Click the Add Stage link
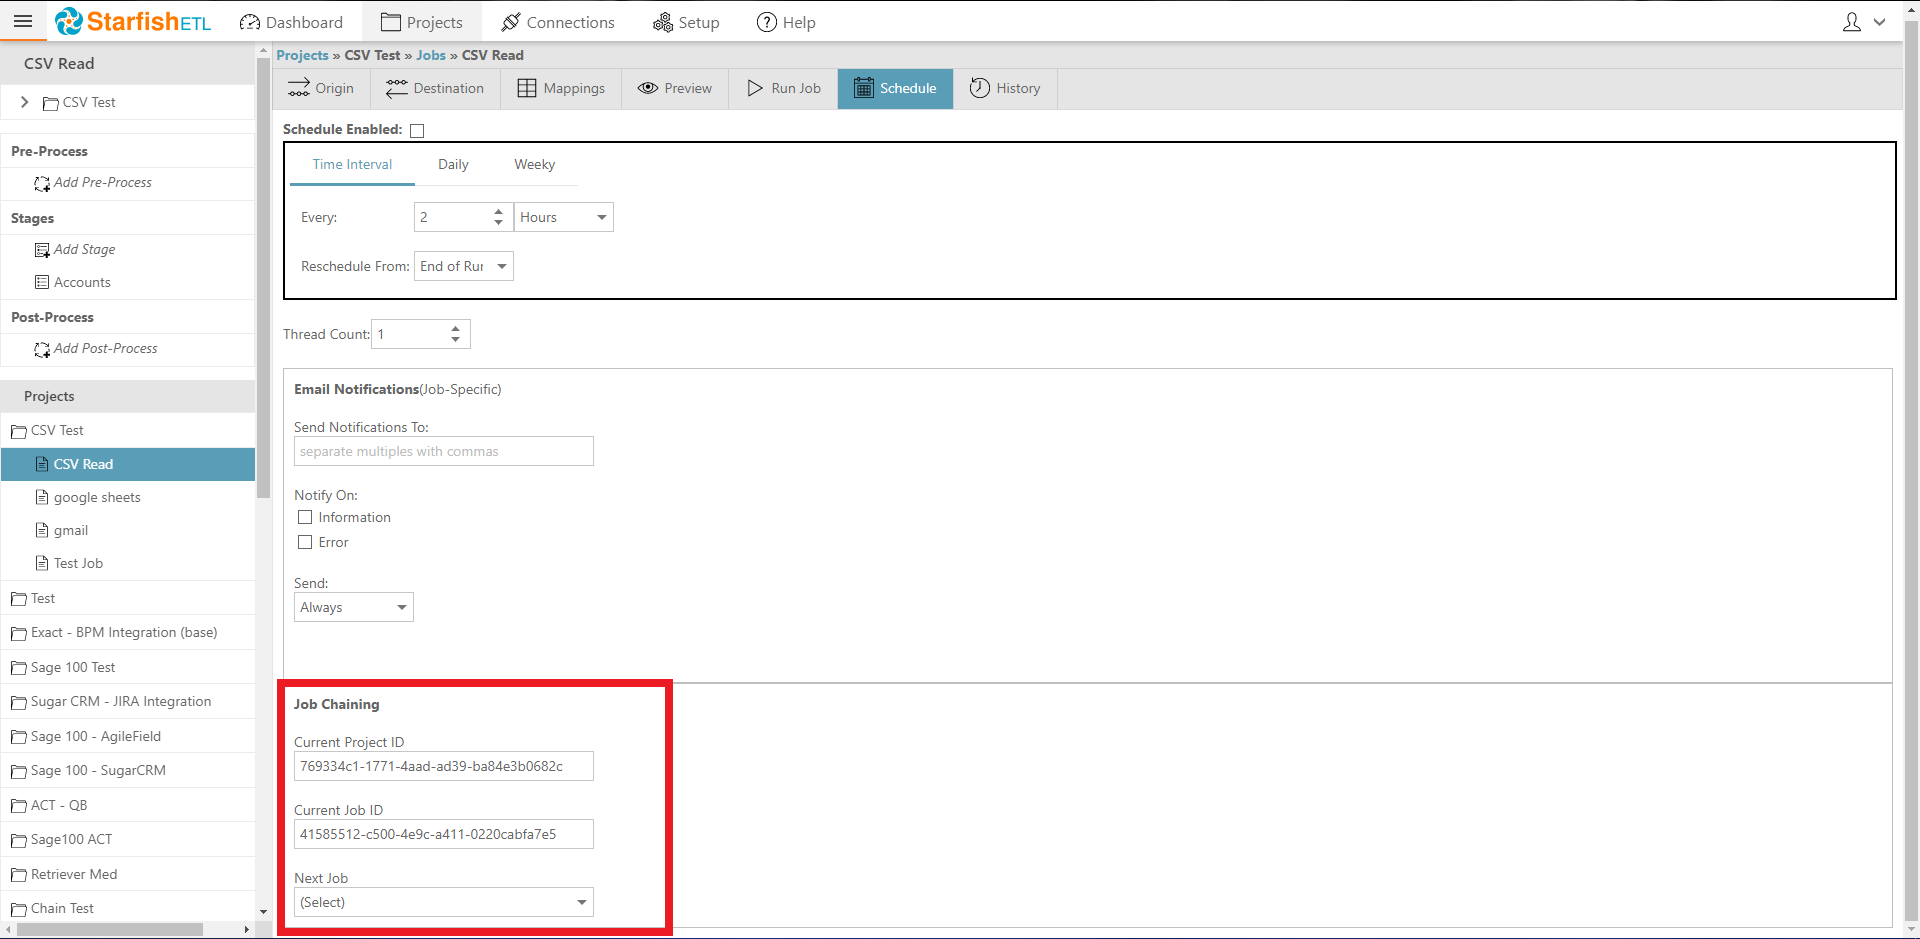Screen dimensions: 1920x939 pos(85,249)
